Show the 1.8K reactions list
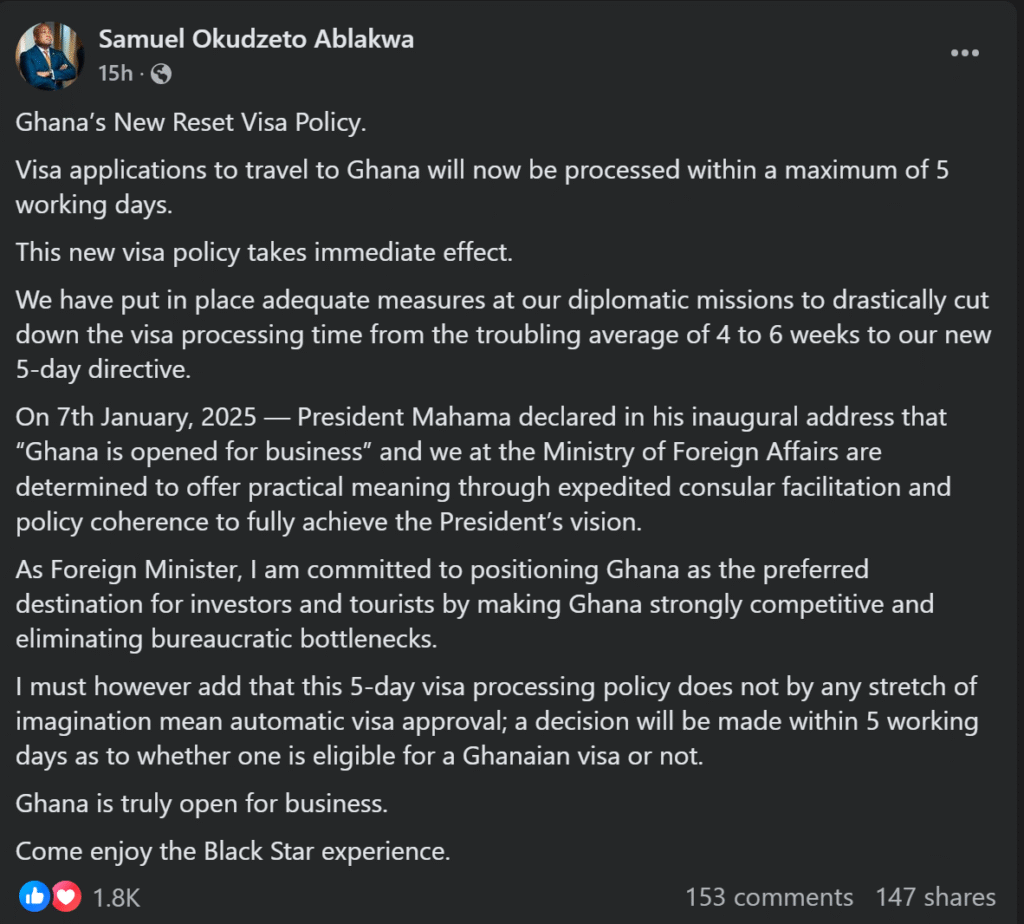 coord(116,897)
